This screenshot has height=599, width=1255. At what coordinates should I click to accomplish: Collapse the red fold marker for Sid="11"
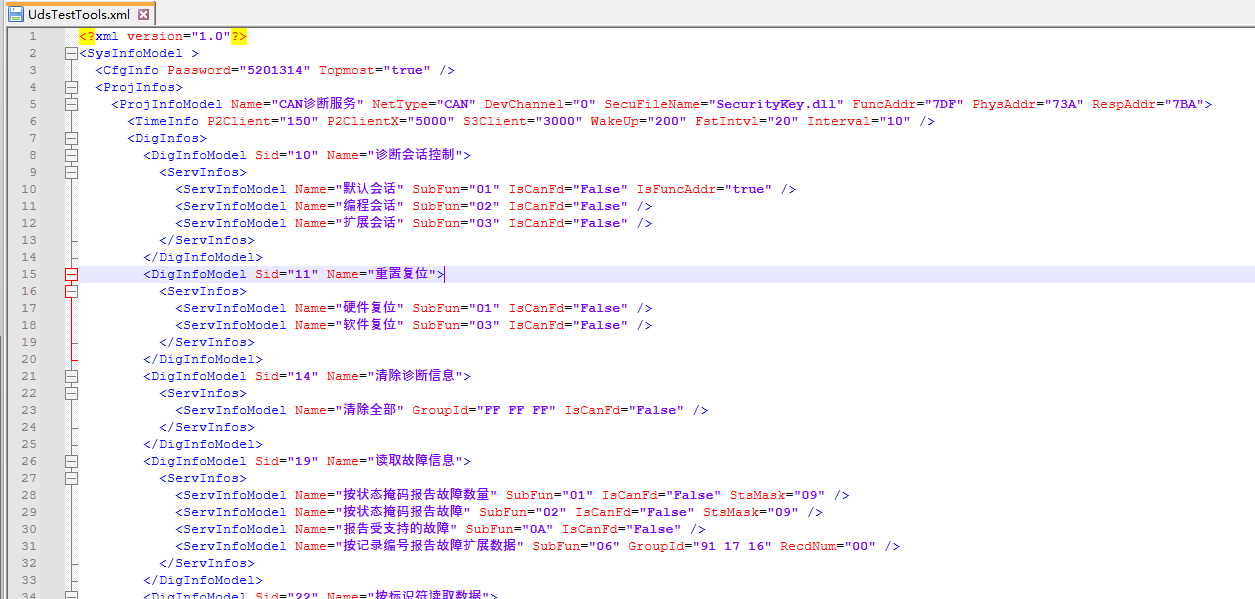71,274
